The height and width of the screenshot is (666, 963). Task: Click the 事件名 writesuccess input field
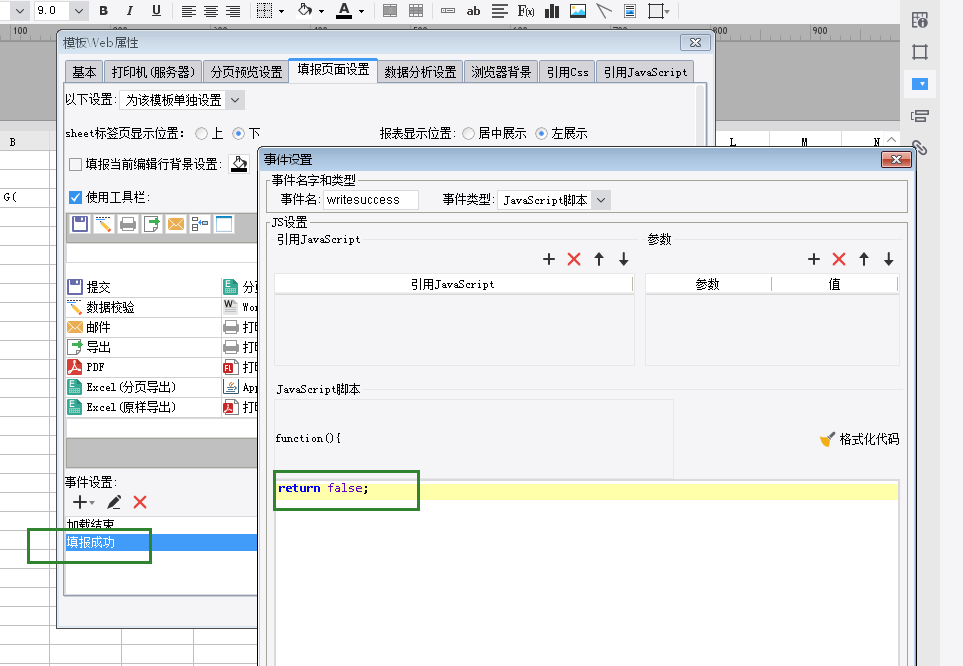click(371, 200)
